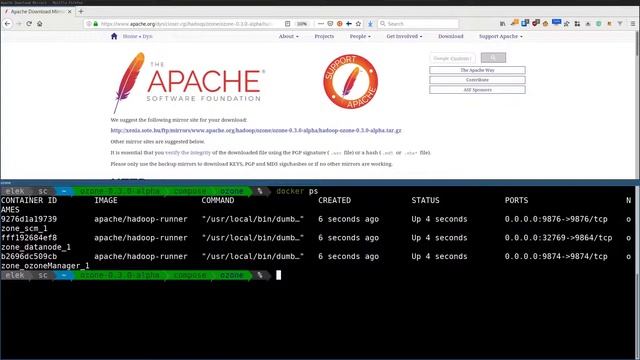The height and width of the screenshot is (360, 640).
Task: Focus the Google Custom search field
Action: 452,58
